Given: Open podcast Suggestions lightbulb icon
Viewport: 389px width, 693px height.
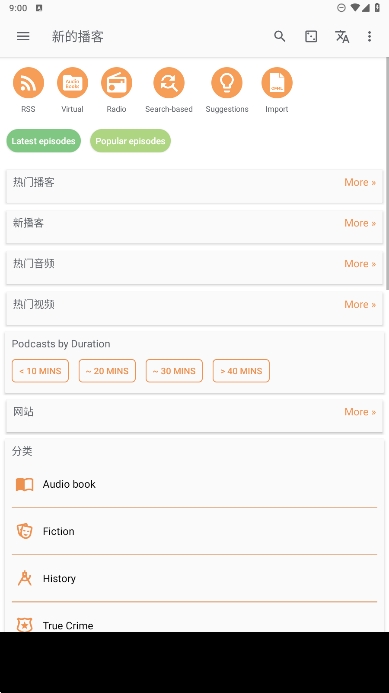Looking at the screenshot, I should click(227, 83).
